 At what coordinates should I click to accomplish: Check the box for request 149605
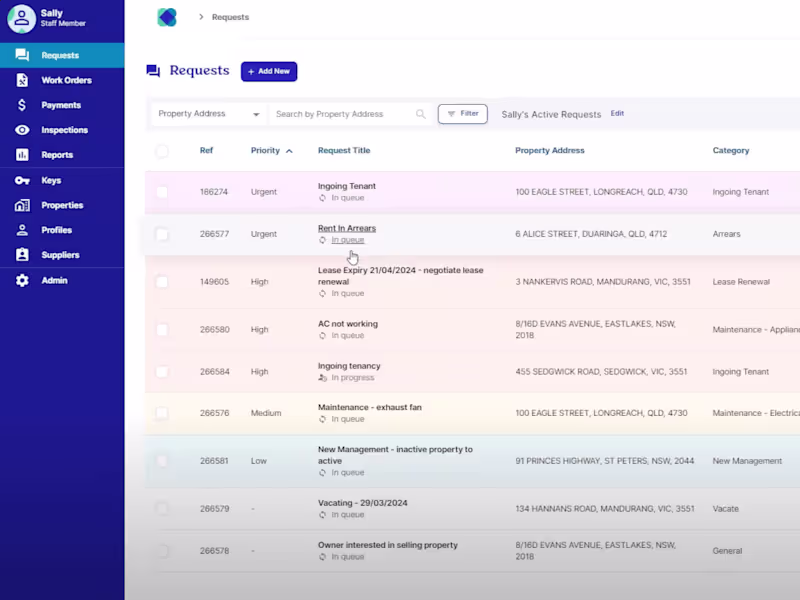(162, 282)
